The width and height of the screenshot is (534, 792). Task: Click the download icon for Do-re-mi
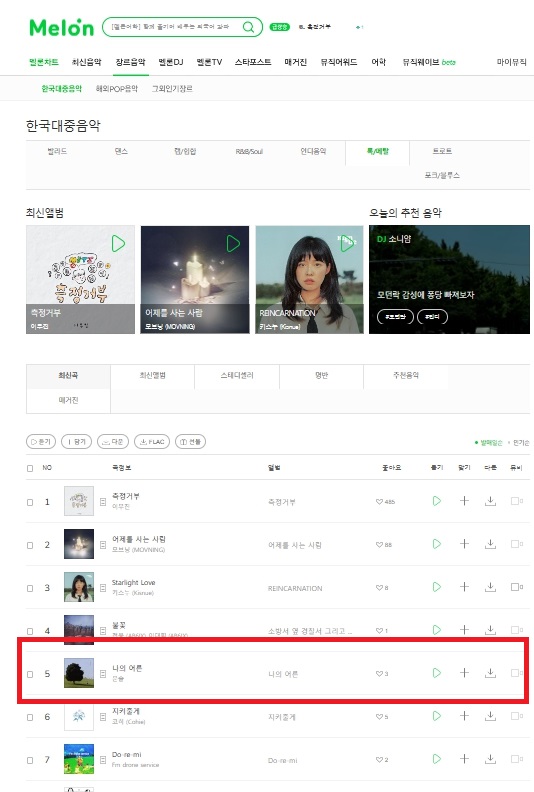pyautogui.click(x=490, y=759)
